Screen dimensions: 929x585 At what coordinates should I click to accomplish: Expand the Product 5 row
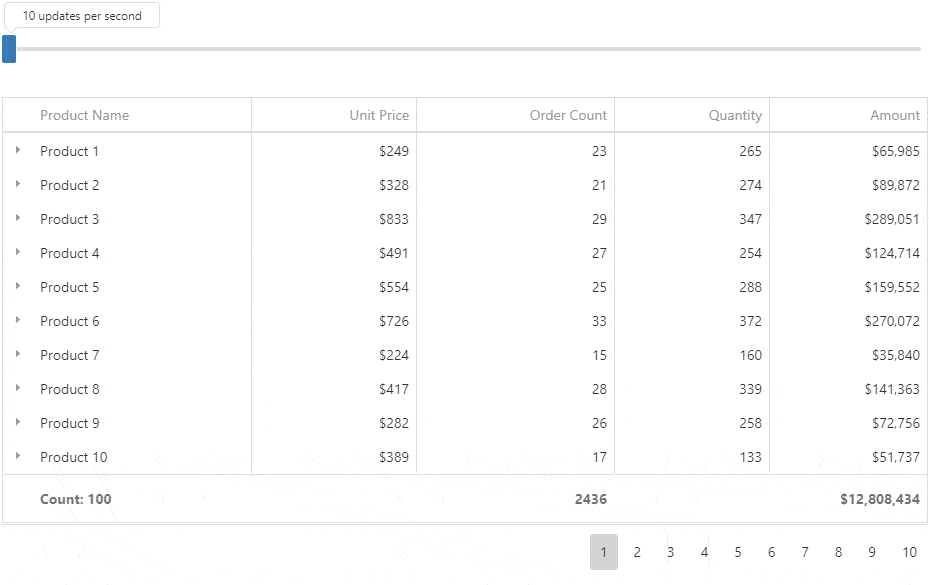point(18,286)
